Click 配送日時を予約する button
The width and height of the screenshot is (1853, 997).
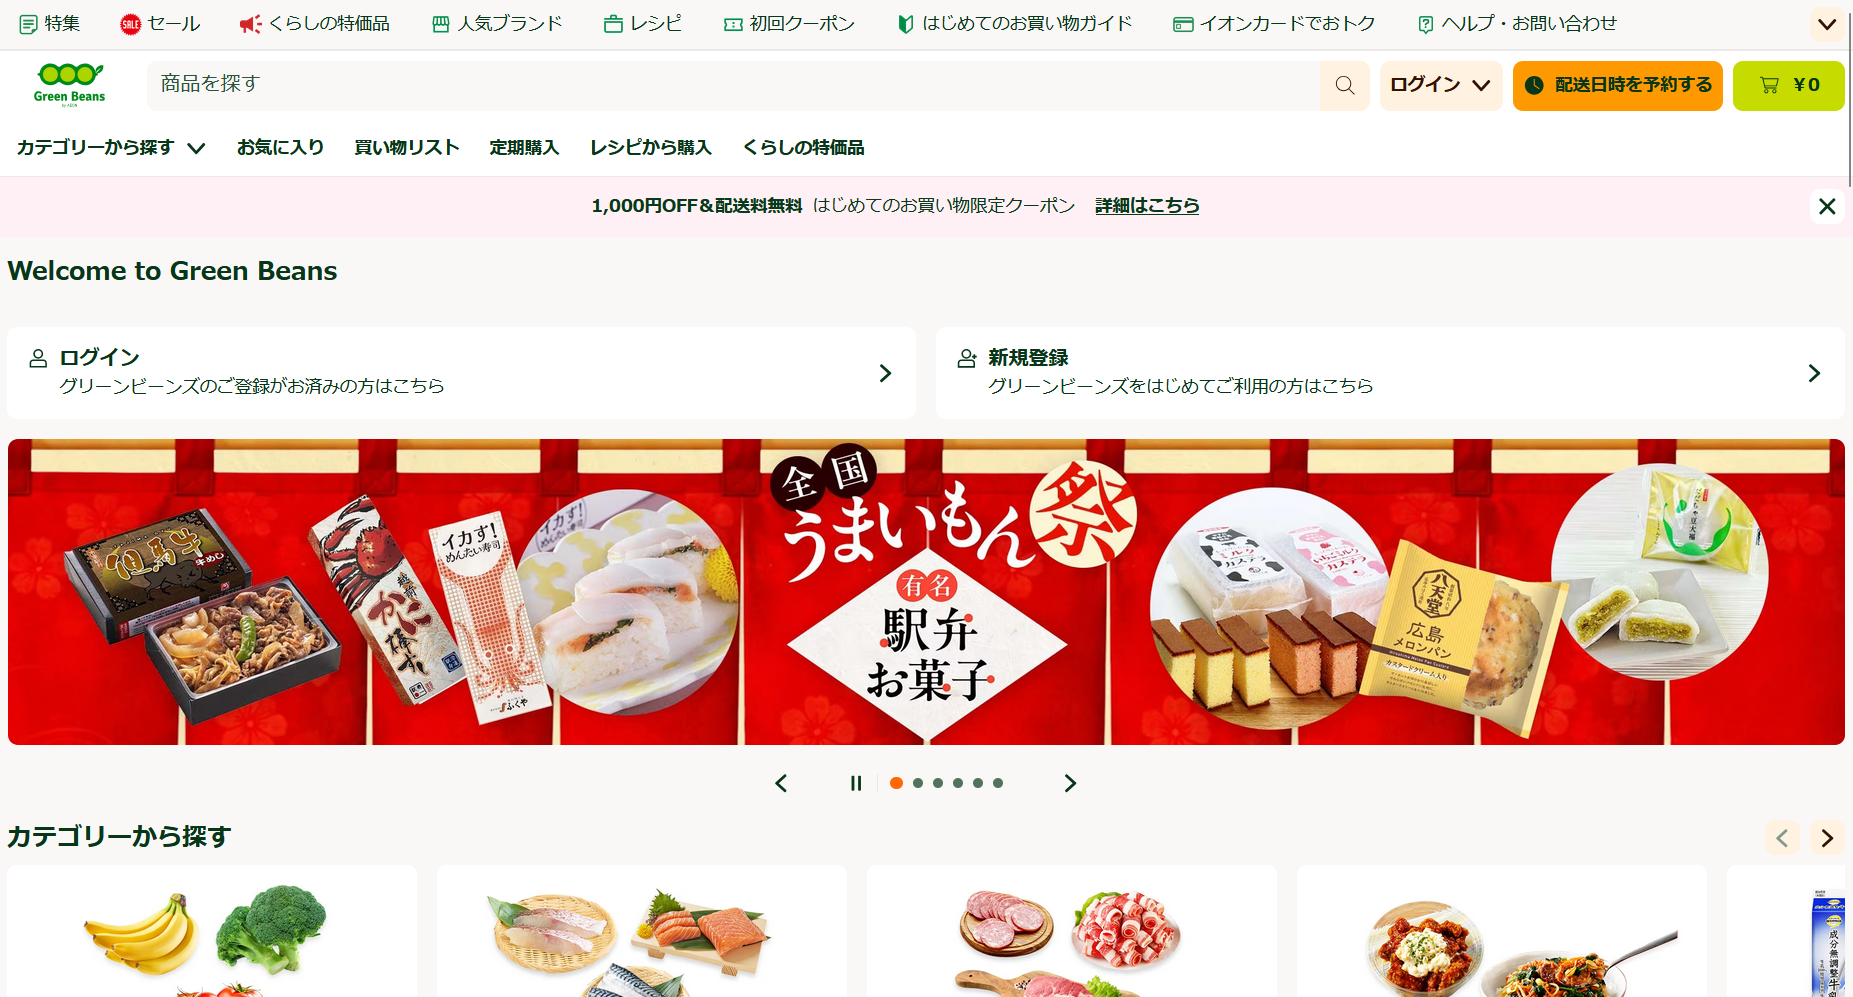pos(1617,85)
